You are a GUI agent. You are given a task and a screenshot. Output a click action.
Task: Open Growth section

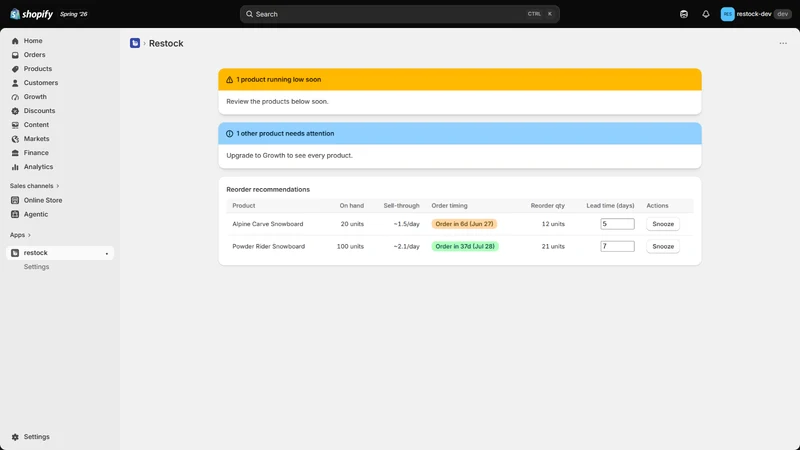[x=35, y=96]
